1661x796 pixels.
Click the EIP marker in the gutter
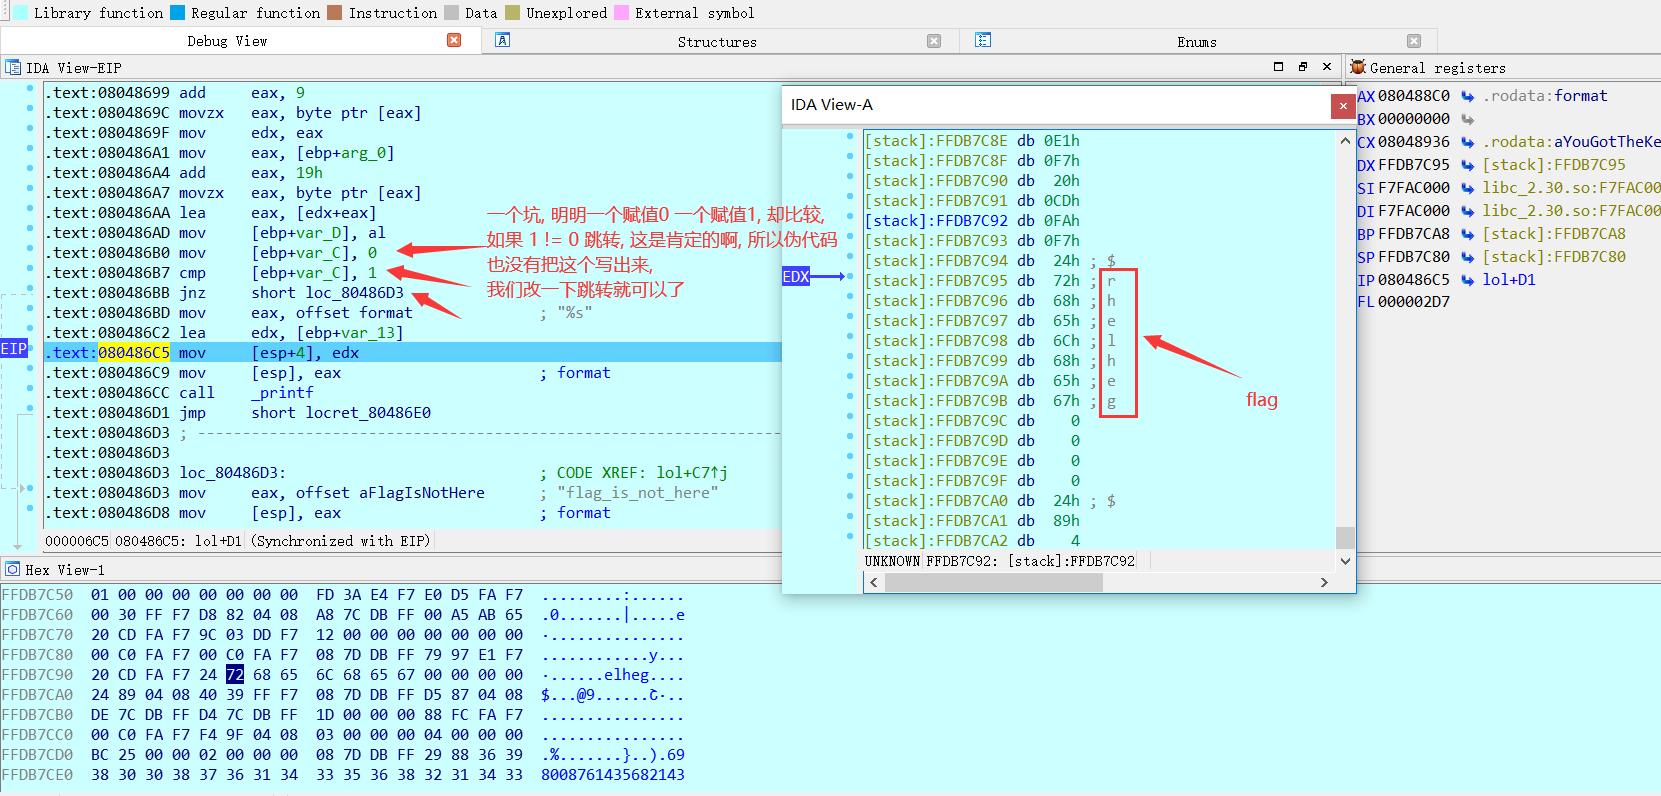tap(14, 349)
